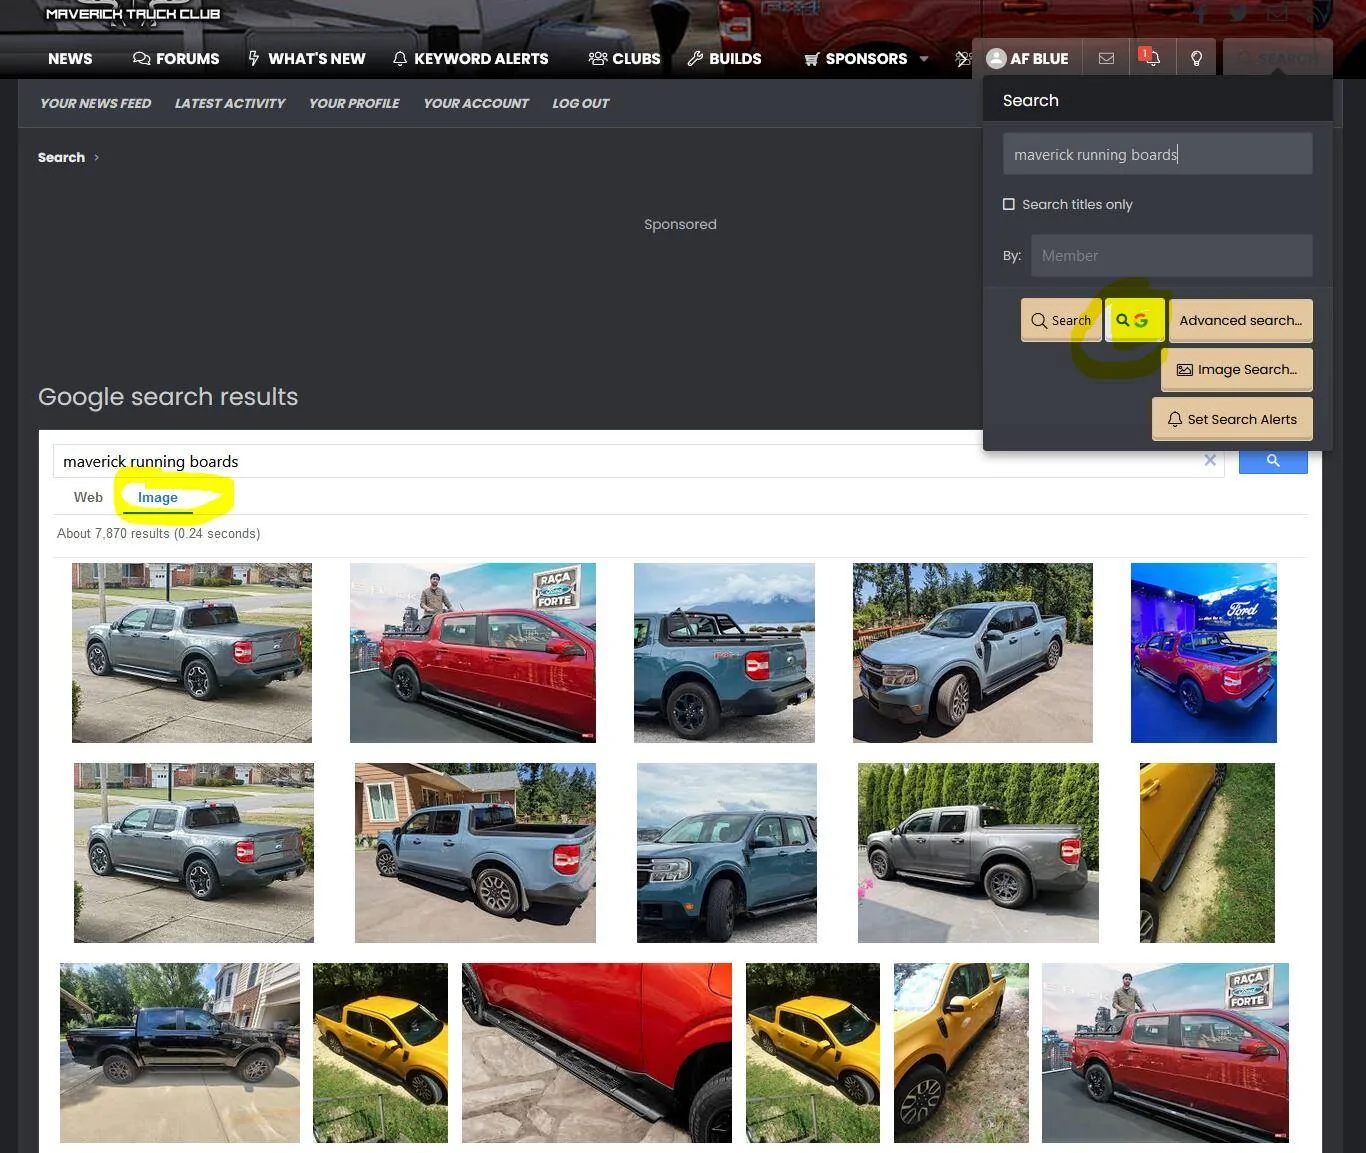
Task: Click the Twitter icon in header
Action: tap(1239, 14)
